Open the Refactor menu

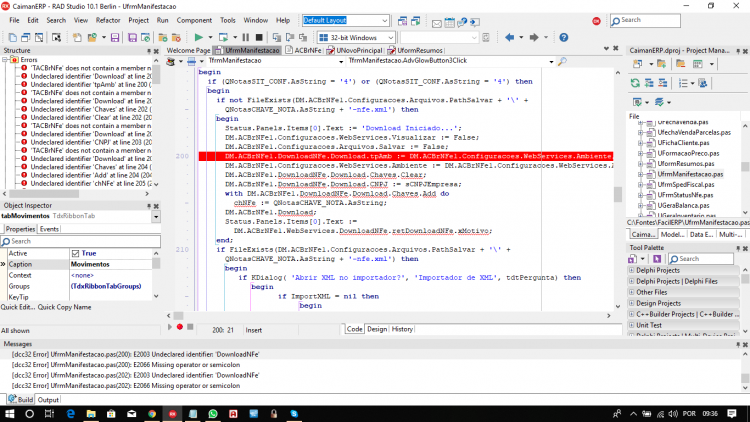pos(108,20)
